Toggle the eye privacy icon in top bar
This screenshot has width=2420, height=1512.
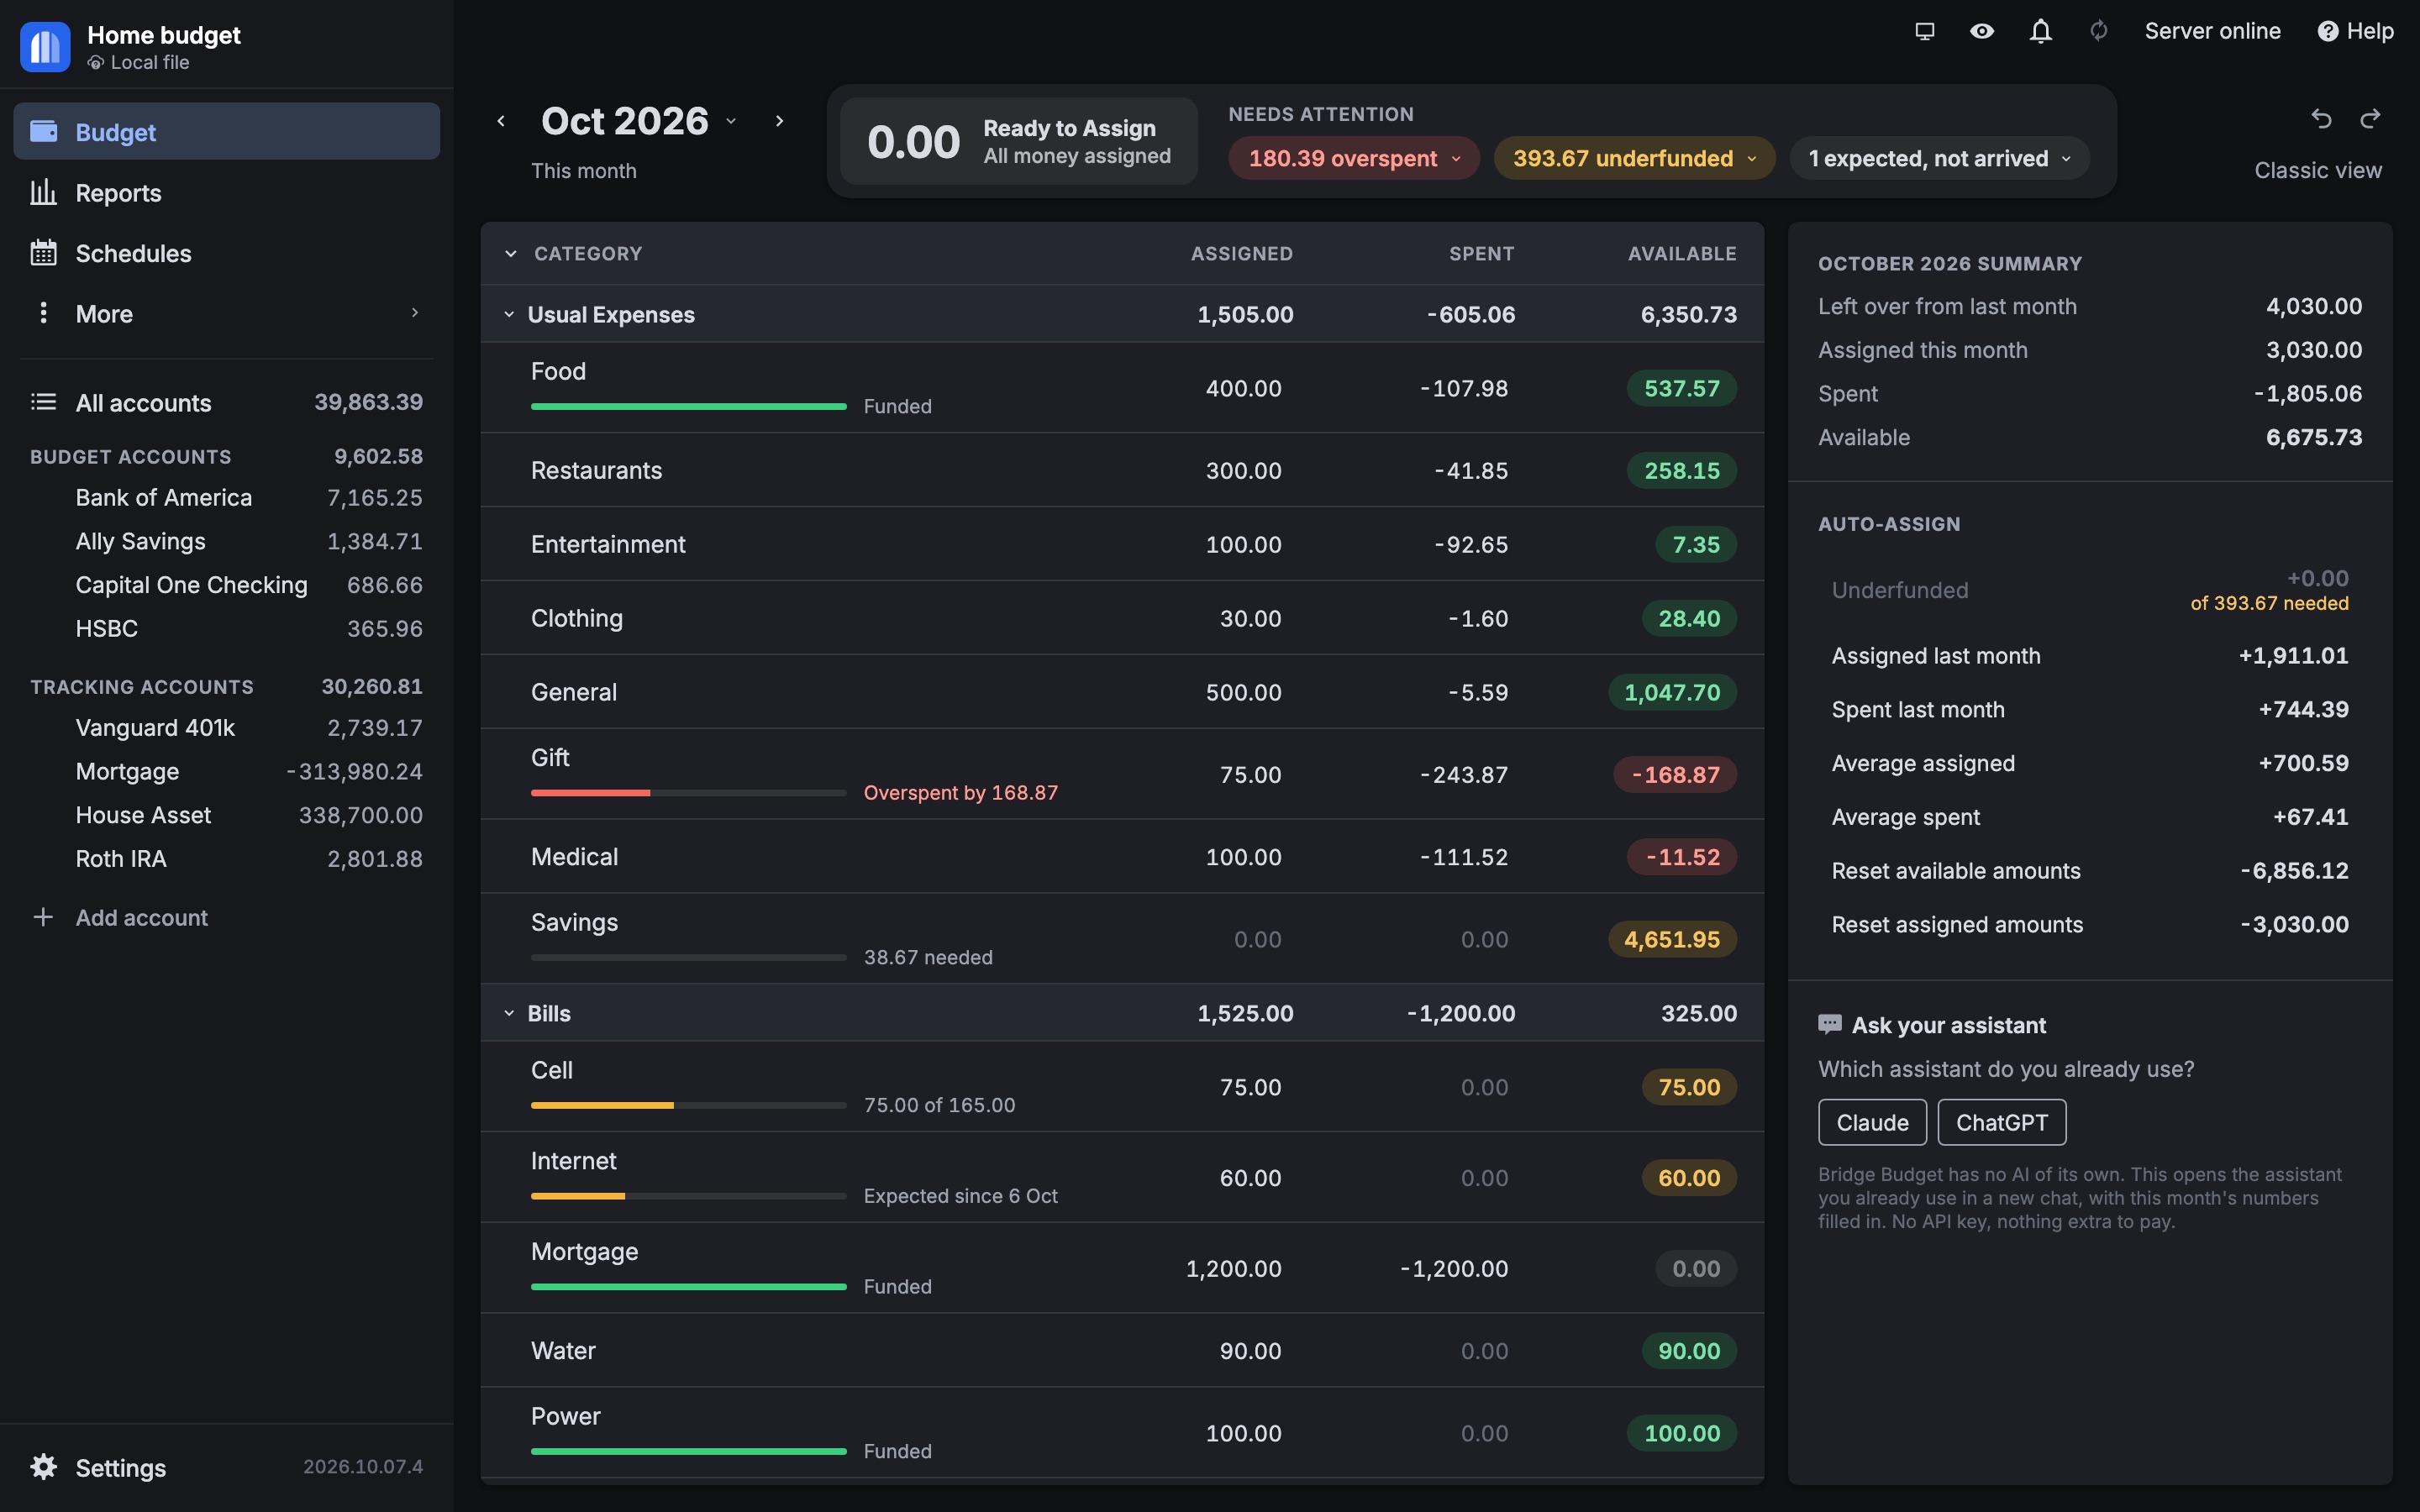(1981, 31)
